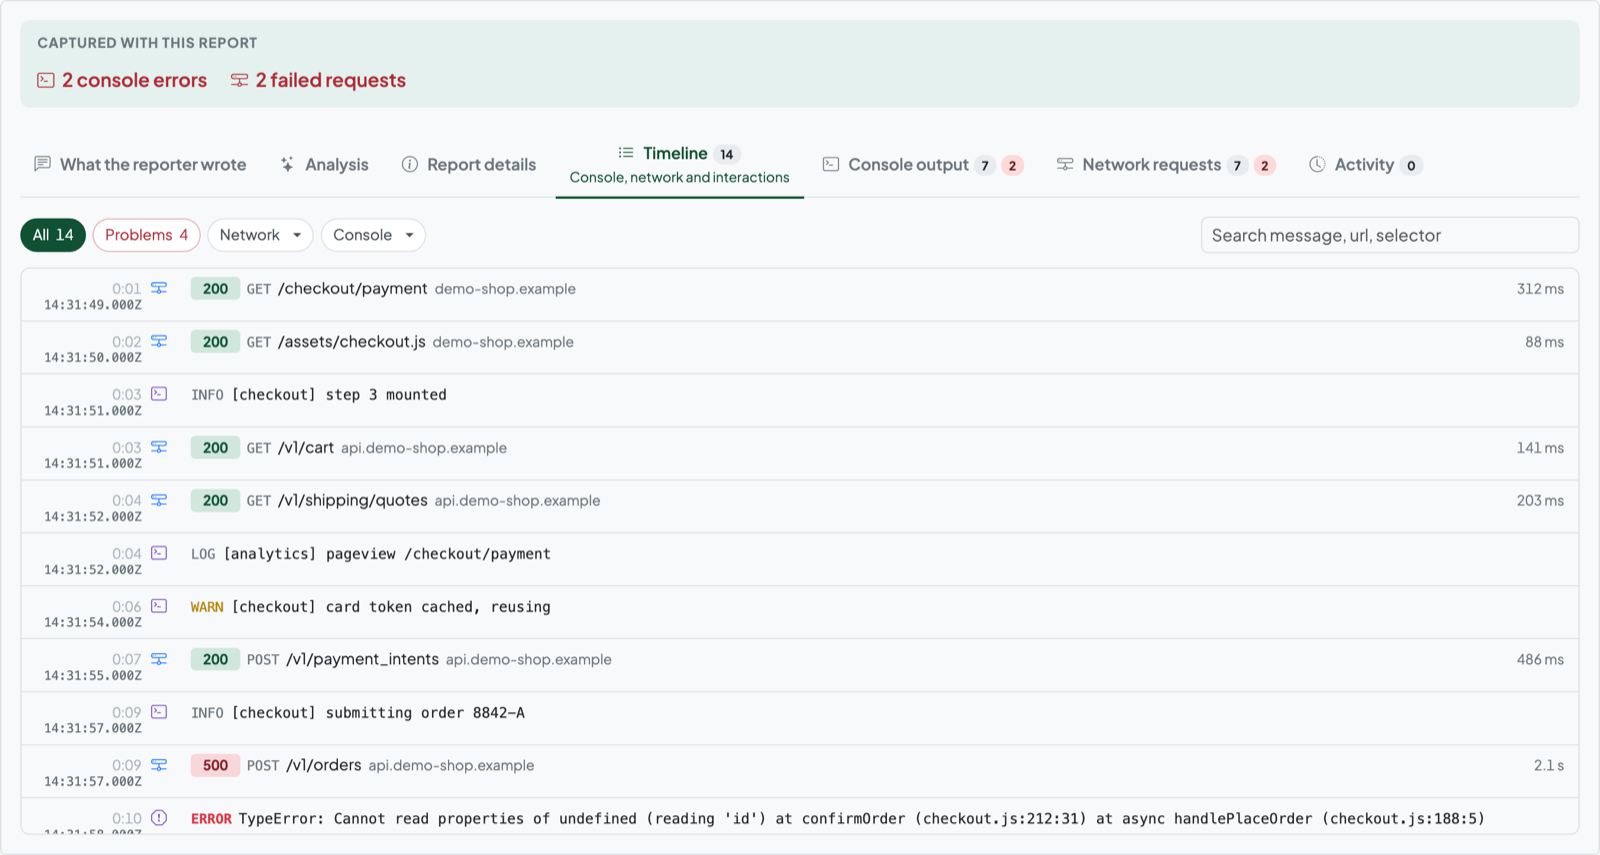The height and width of the screenshot is (855, 1600).
Task: Click the 500 status badge on /v1/orders
Action: point(215,766)
